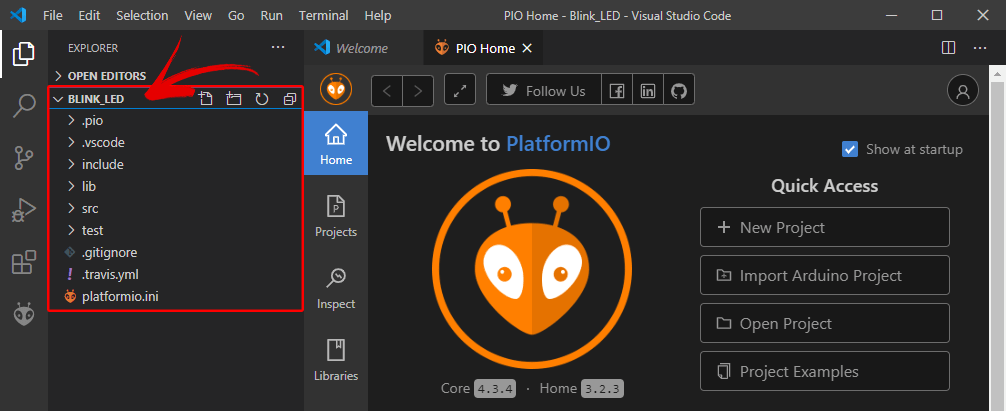Refresh the explorer file tree
This screenshot has height=411, width=1006.
pos(262,99)
